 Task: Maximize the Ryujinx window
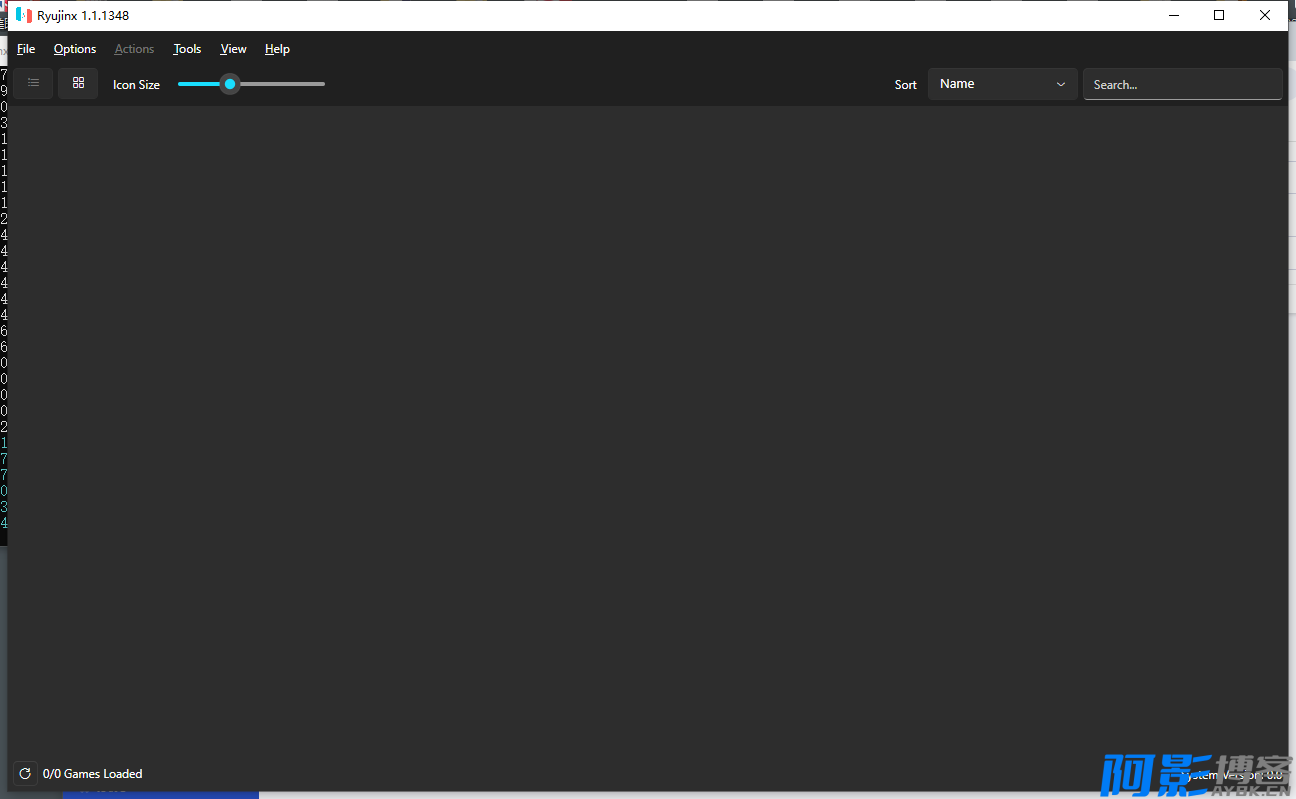pyautogui.click(x=1219, y=15)
